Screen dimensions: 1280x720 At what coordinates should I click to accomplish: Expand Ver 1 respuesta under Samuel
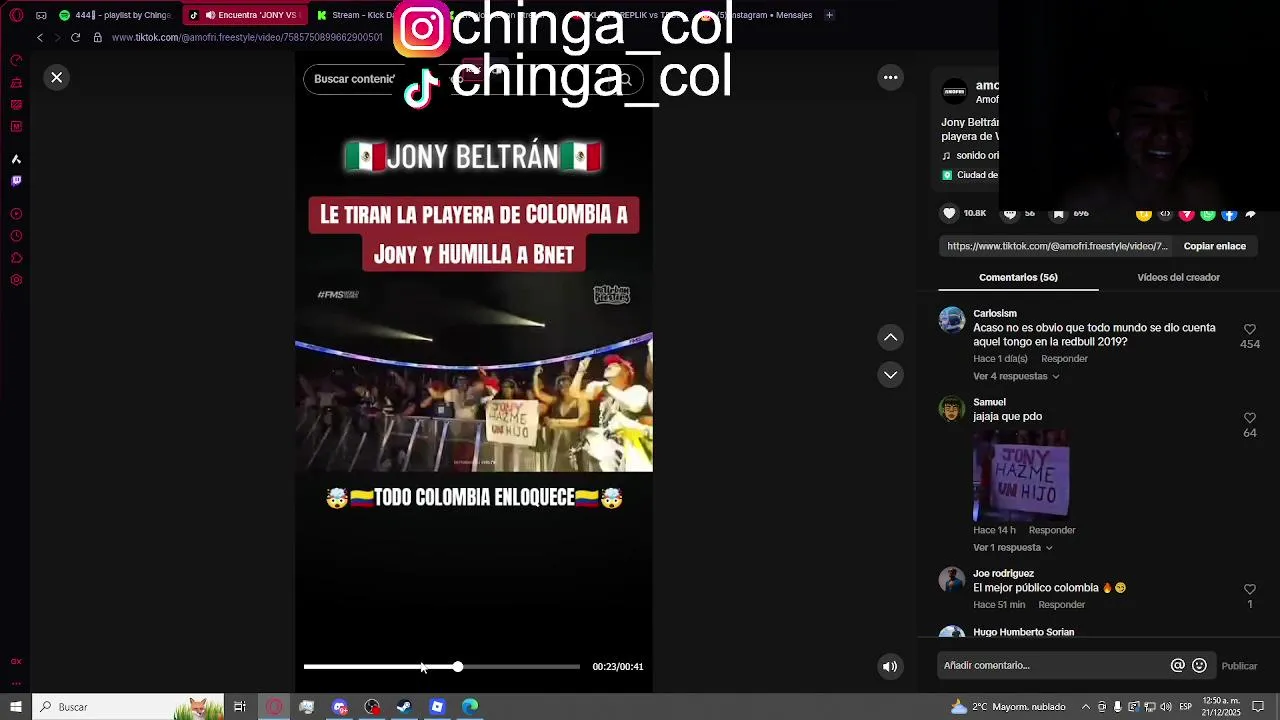click(1013, 548)
